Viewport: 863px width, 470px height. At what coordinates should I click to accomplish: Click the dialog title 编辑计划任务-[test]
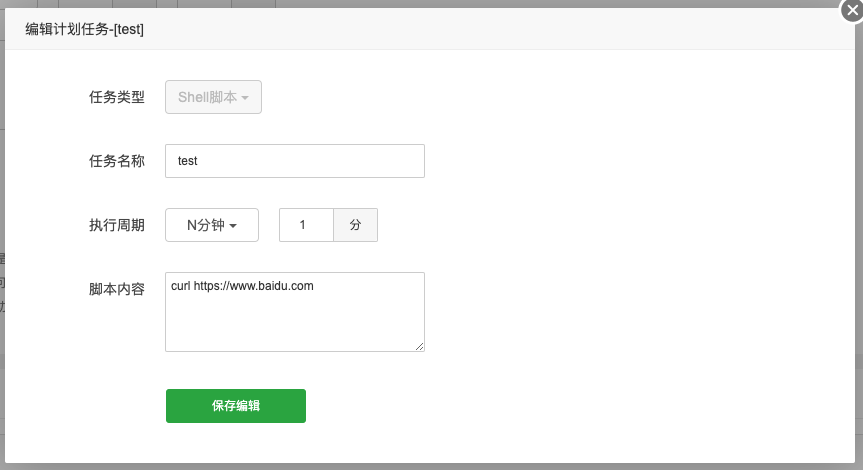pyautogui.click(x=85, y=30)
